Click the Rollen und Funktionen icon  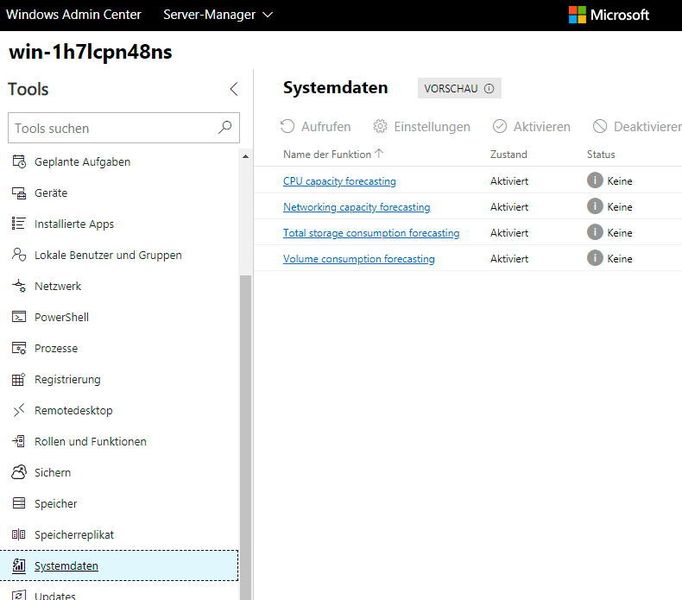19,441
